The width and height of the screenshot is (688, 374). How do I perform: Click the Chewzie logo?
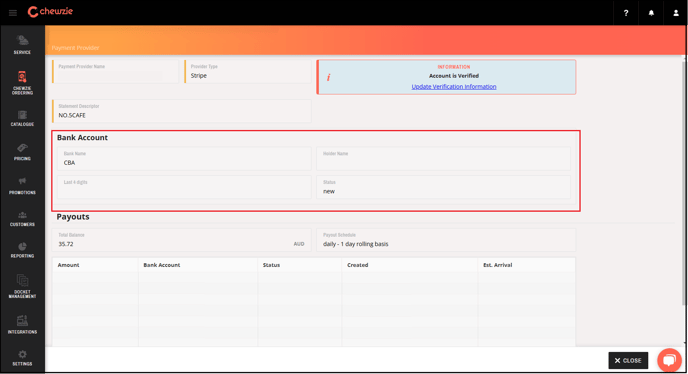[x=50, y=12]
